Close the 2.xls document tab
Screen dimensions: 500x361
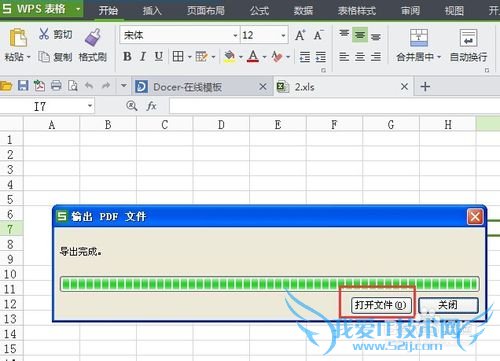pos(404,87)
